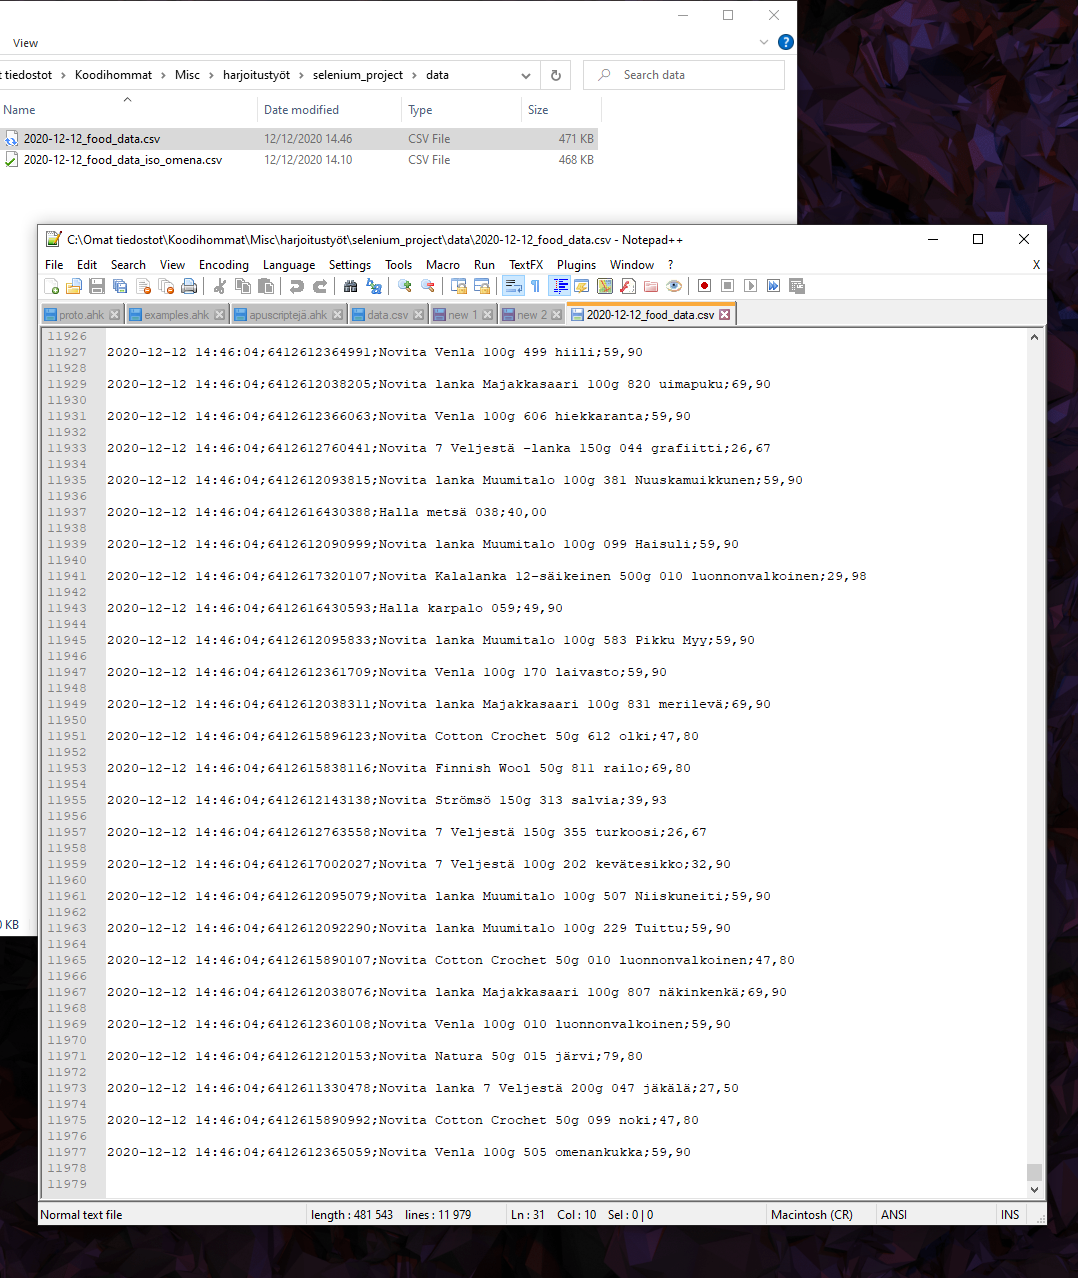
Task: Open the Encoding menu
Action: click(223, 264)
